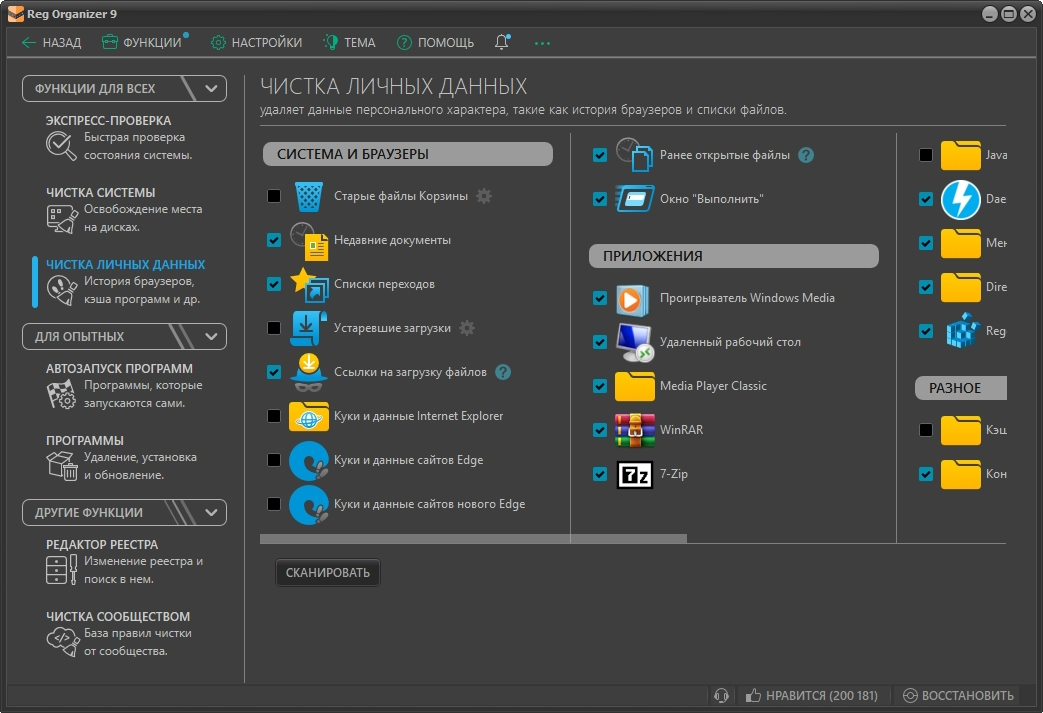Collapse the ДРУГИЕ ФУНКЦИИ section

click(211, 512)
